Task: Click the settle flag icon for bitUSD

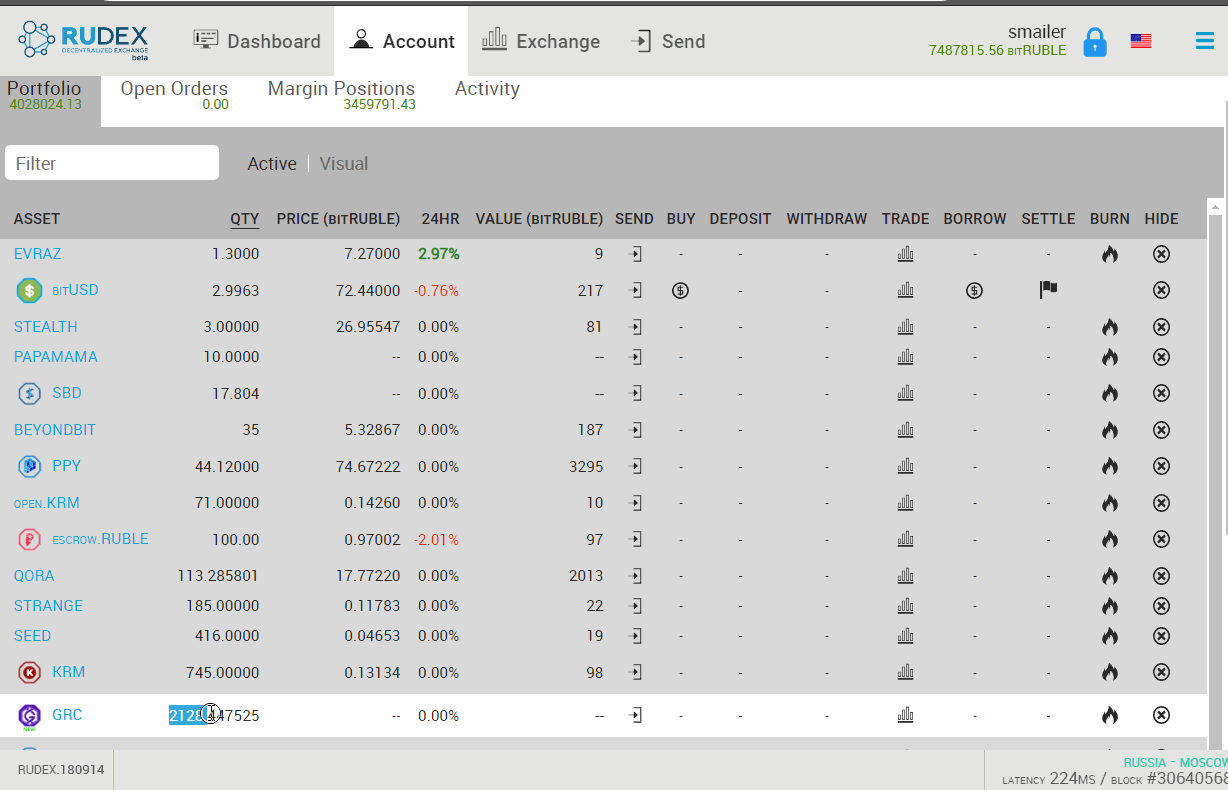Action: point(1048,290)
